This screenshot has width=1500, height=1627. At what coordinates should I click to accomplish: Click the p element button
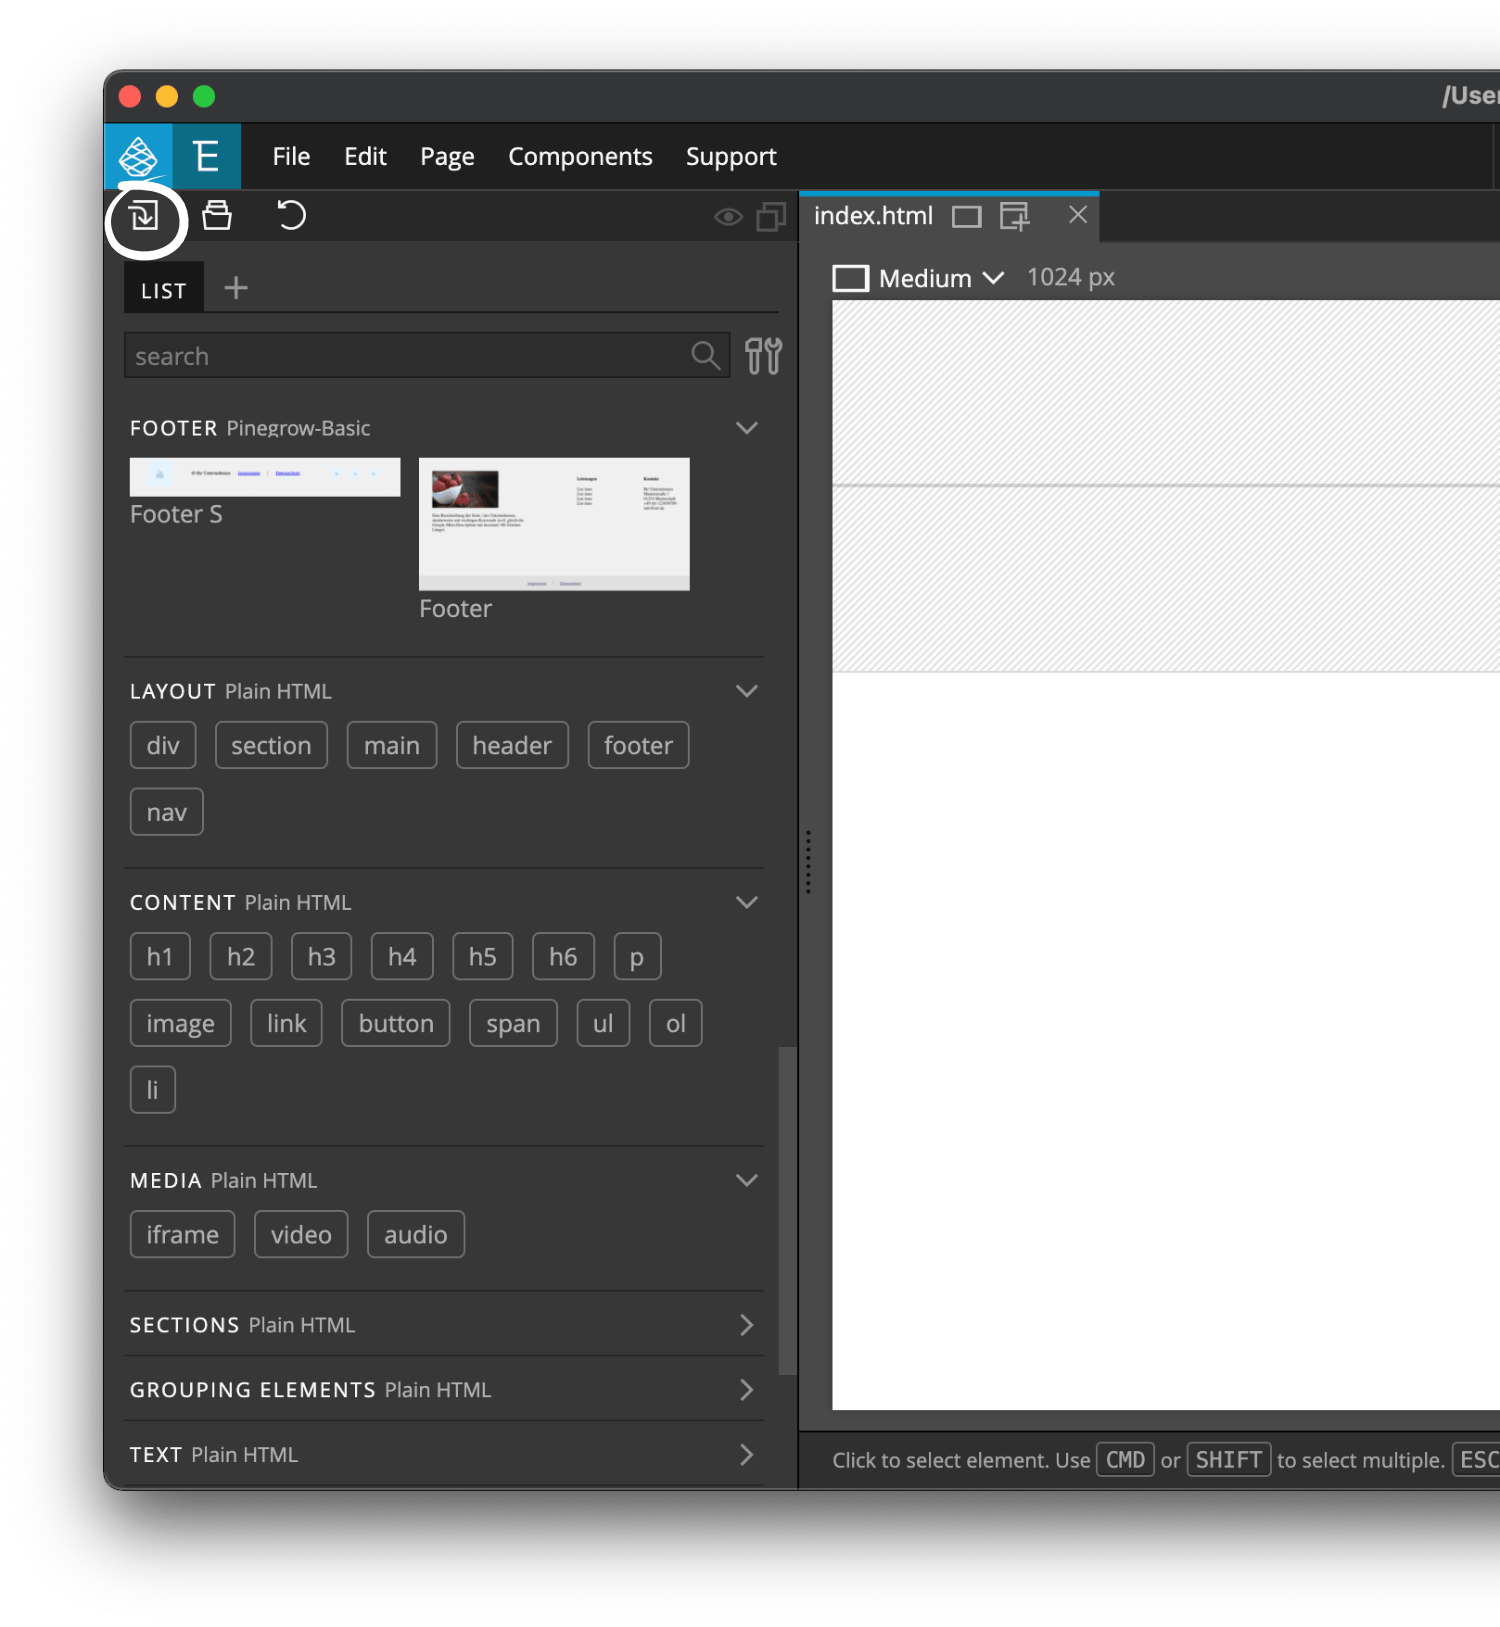tap(637, 957)
